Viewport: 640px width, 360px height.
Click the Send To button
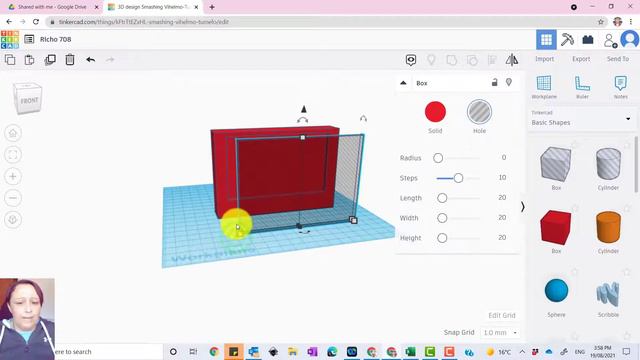(x=618, y=59)
